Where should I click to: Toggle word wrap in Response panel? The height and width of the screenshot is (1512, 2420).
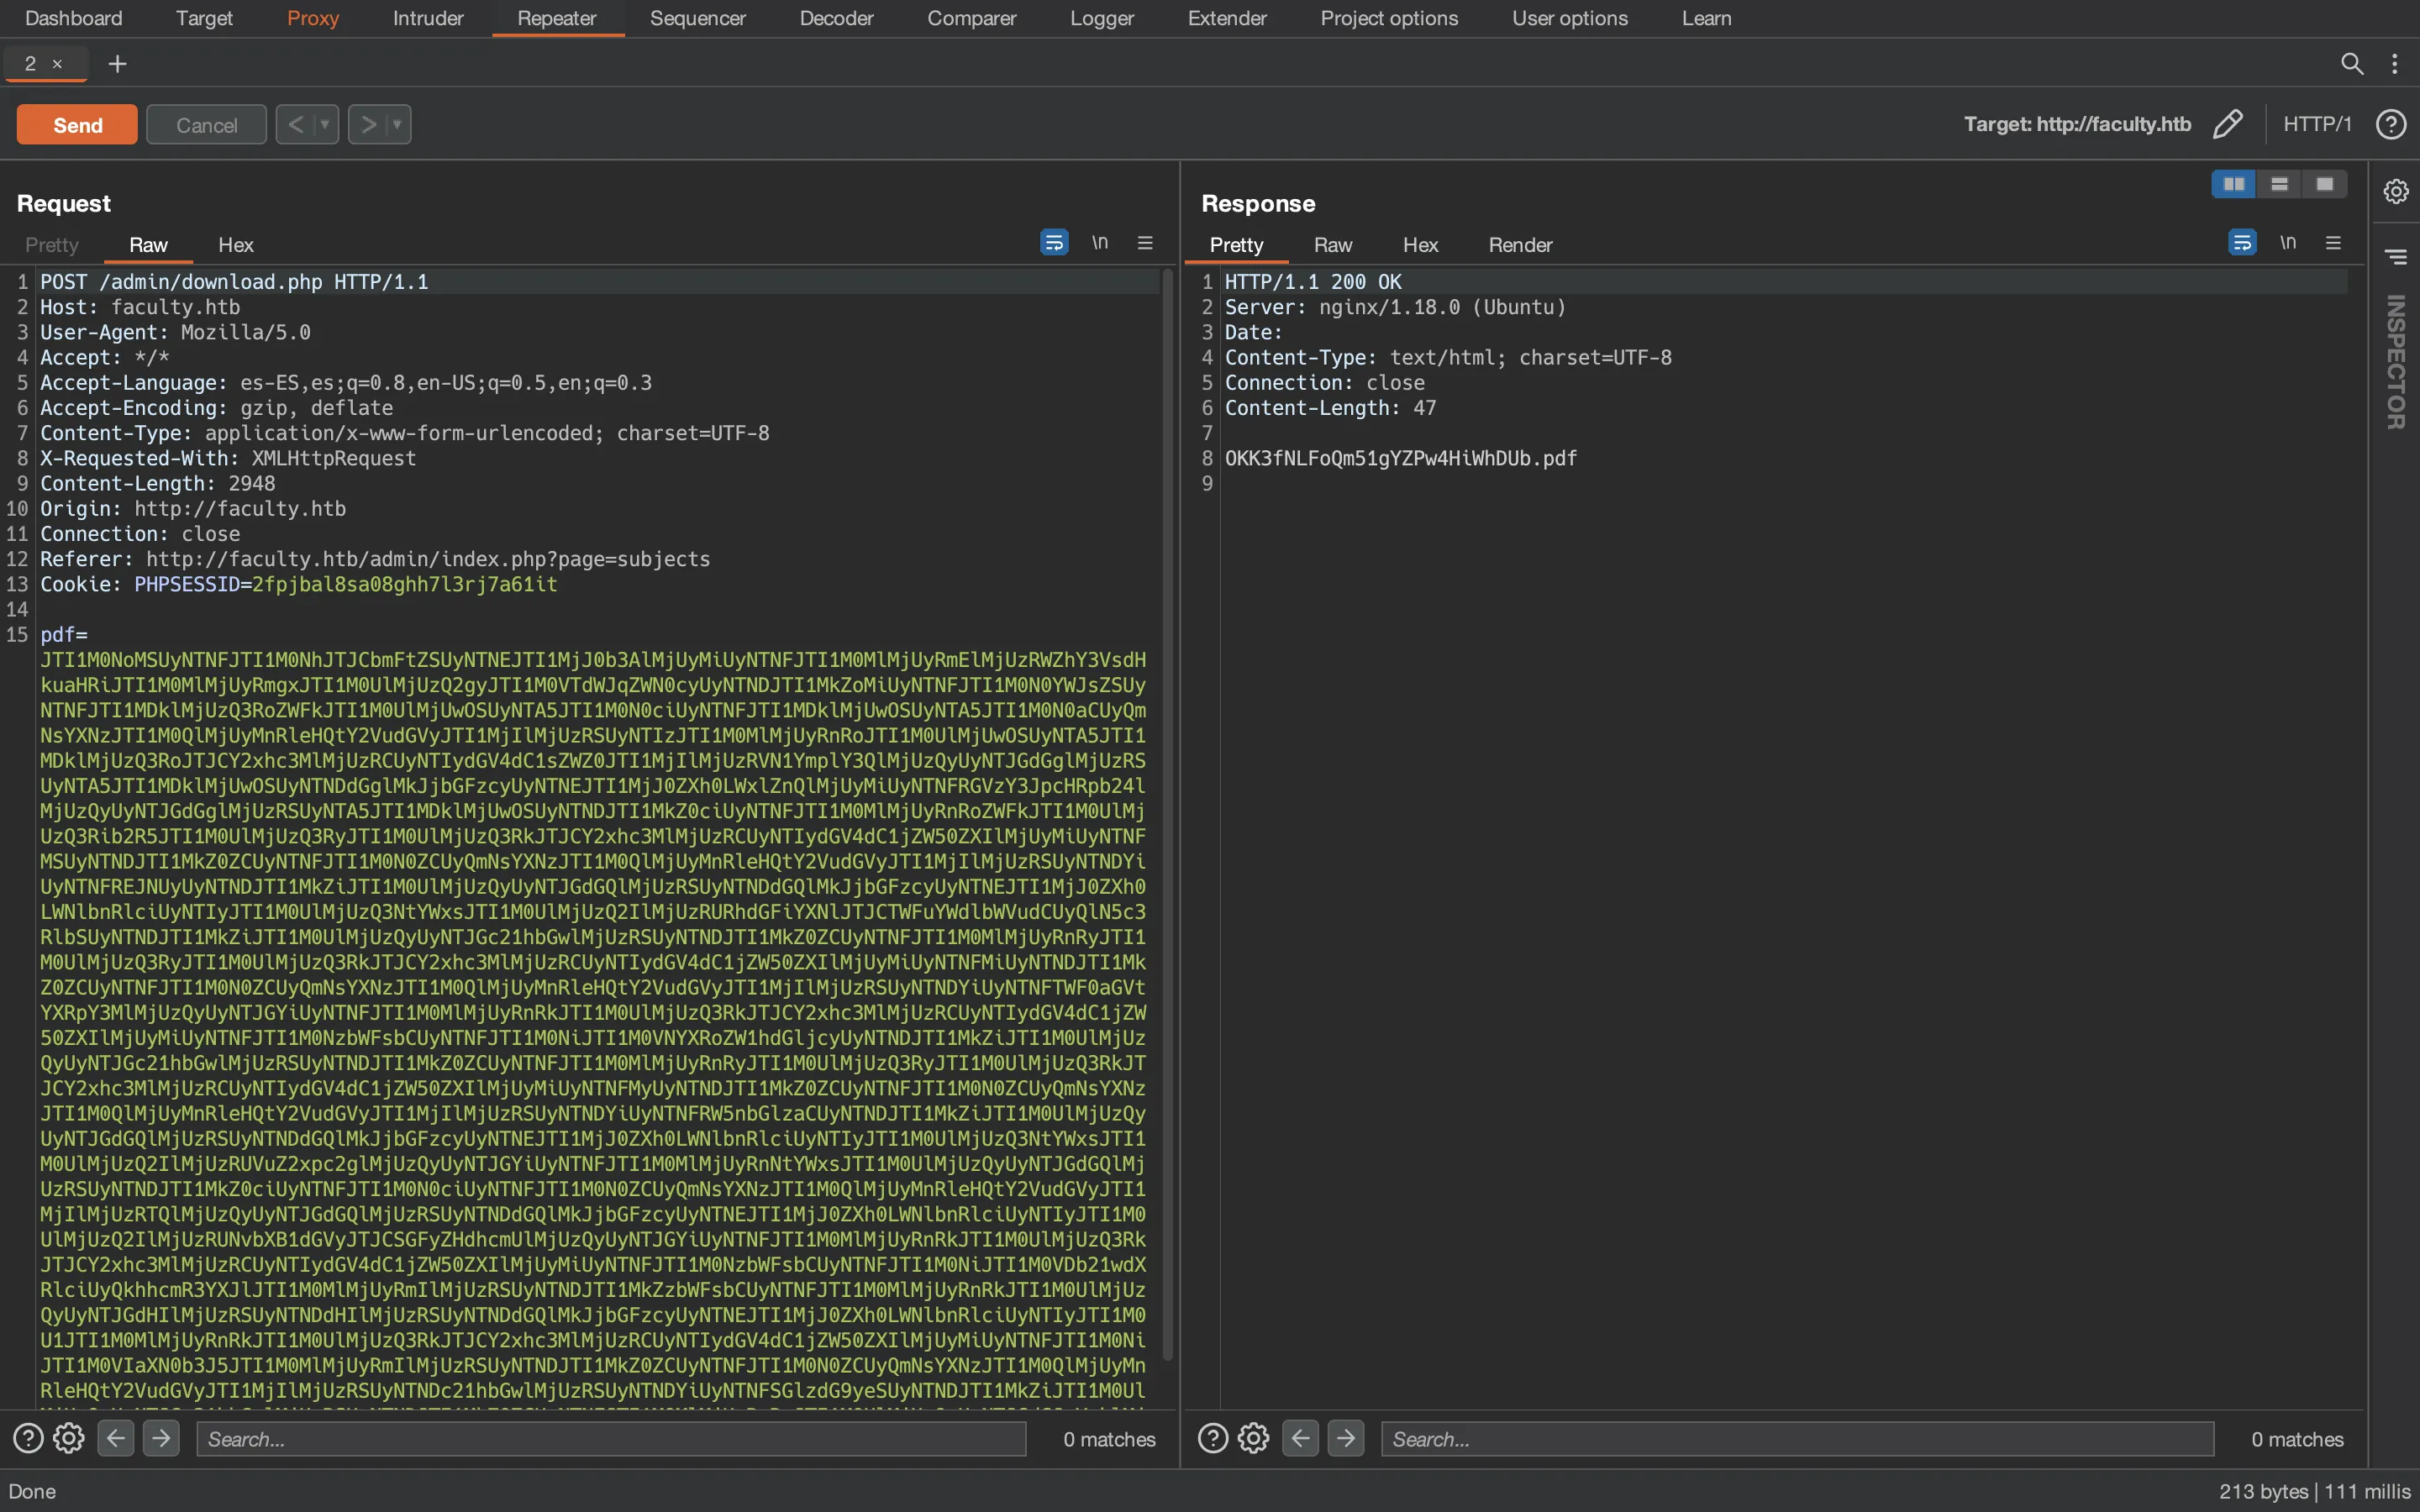(x=2242, y=242)
